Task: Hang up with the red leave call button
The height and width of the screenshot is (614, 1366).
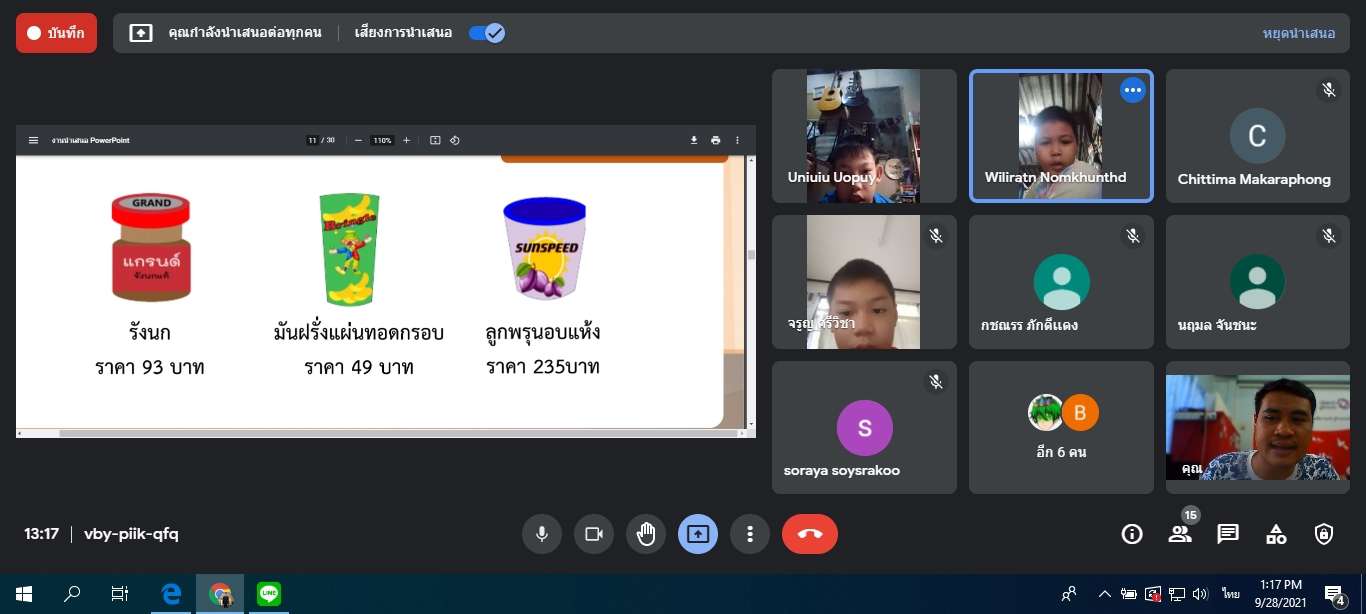Action: [x=809, y=534]
